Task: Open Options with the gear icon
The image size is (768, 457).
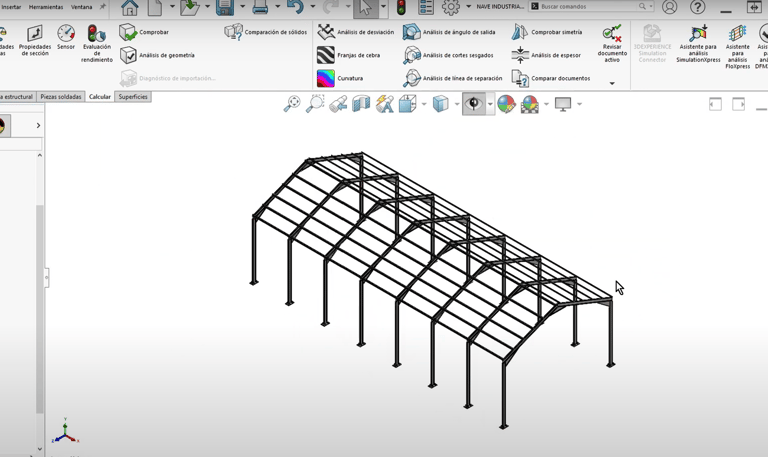Action: coord(451,7)
